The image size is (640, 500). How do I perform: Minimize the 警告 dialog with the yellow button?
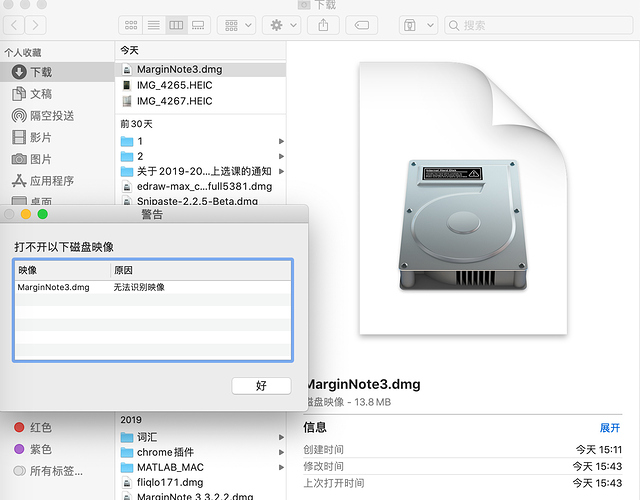(26, 214)
